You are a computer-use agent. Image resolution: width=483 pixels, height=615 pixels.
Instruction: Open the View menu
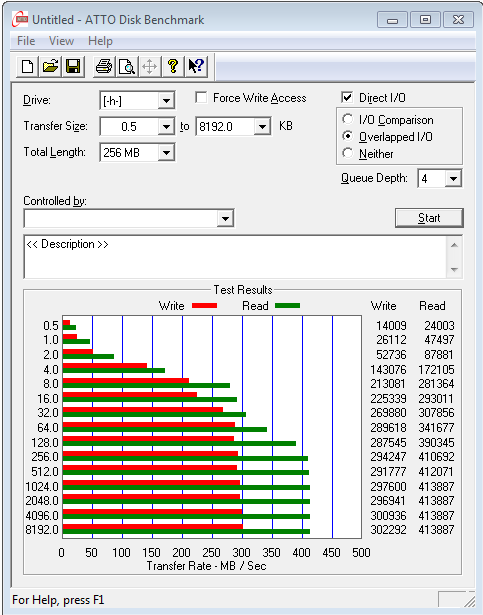(x=61, y=41)
